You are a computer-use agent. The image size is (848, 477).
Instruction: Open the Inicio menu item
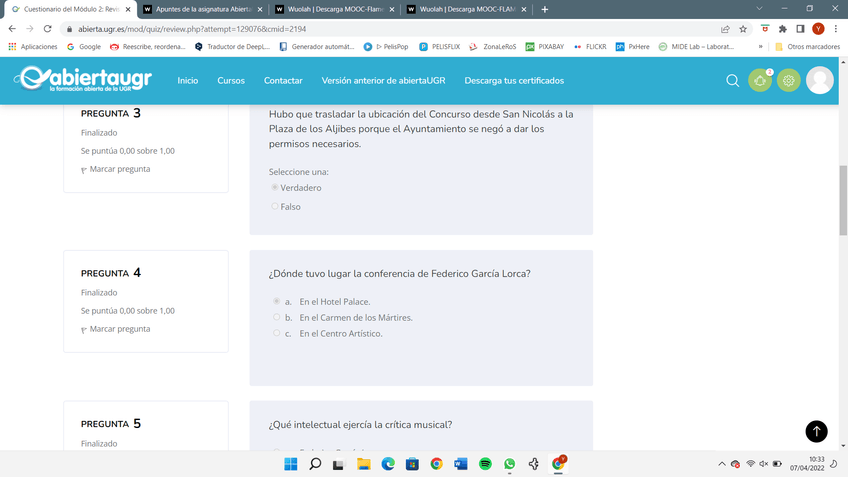click(x=188, y=81)
